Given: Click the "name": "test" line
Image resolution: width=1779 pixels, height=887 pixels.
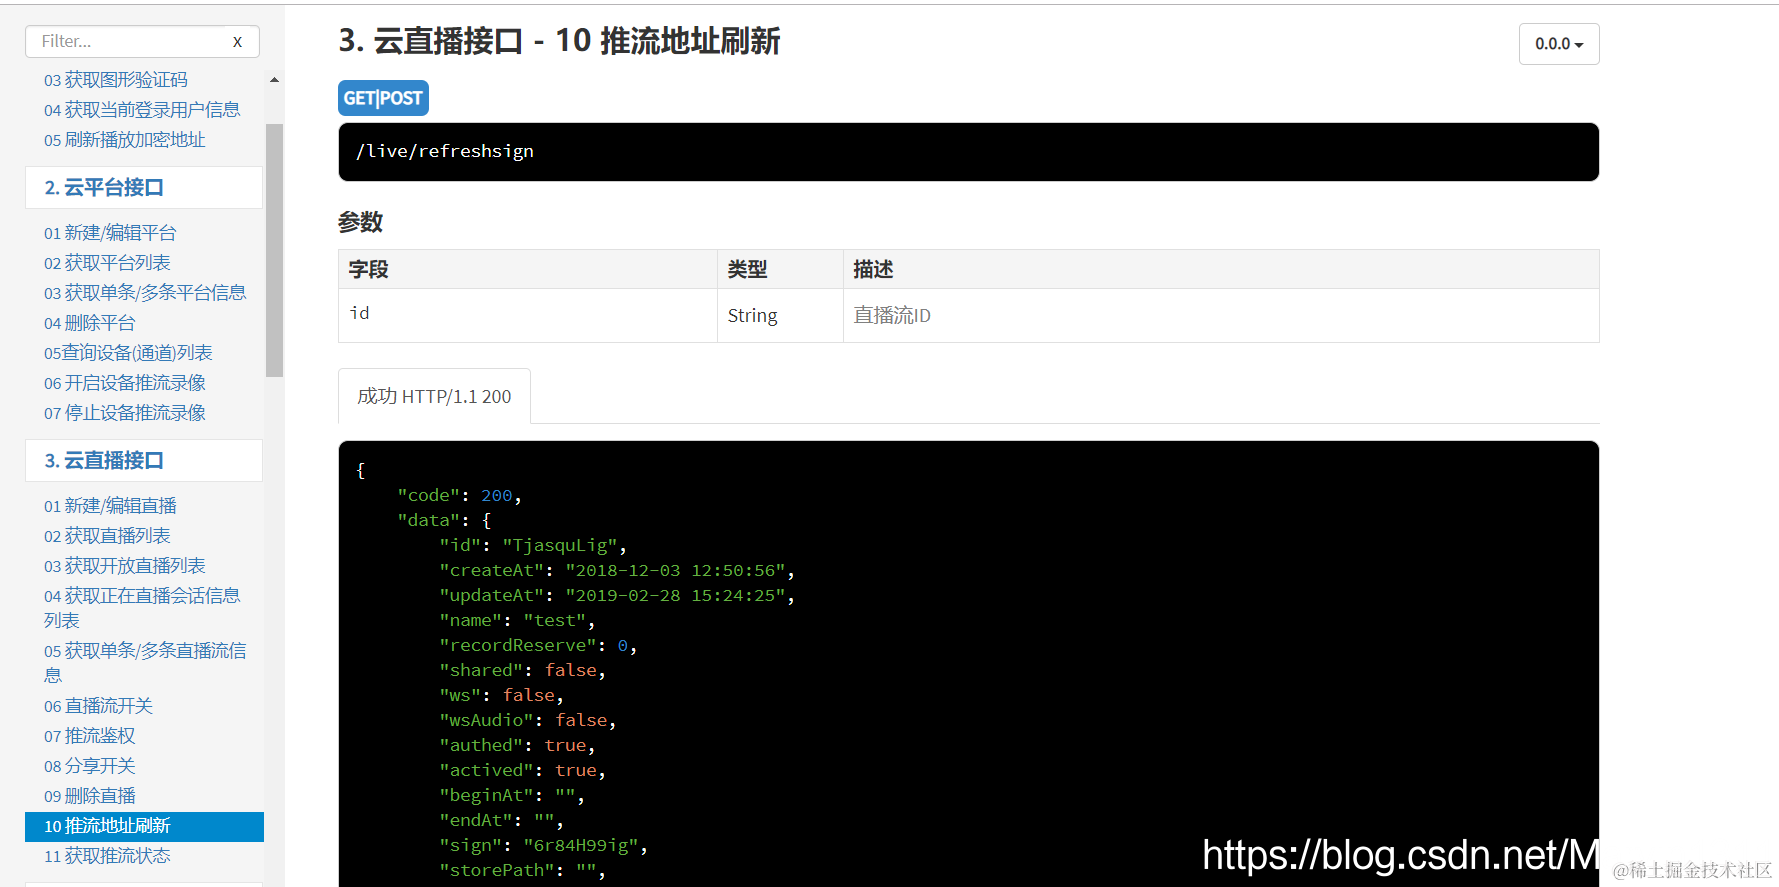Looking at the screenshot, I should click(517, 620).
